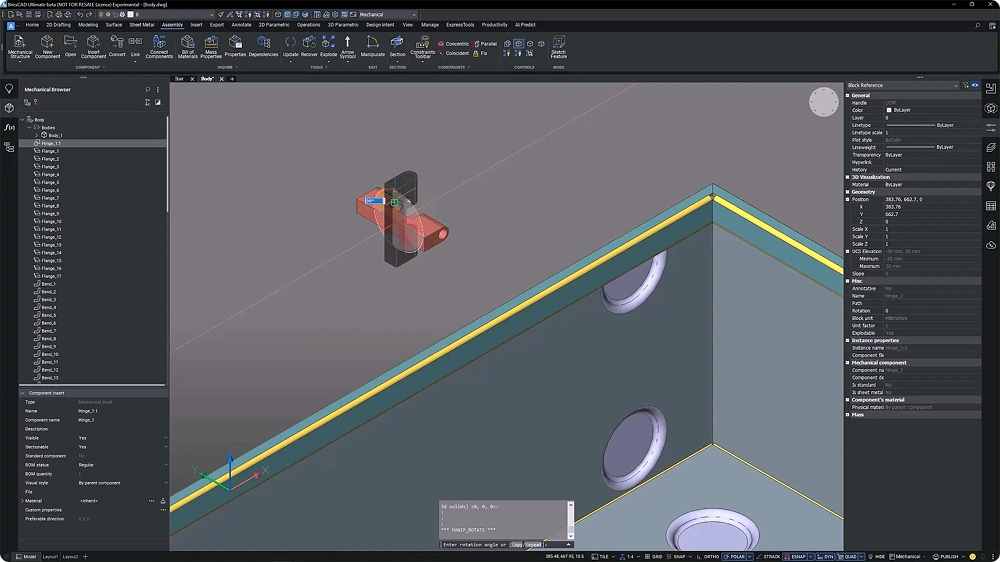Open the Constraints Toolbar

click(422, 47)
